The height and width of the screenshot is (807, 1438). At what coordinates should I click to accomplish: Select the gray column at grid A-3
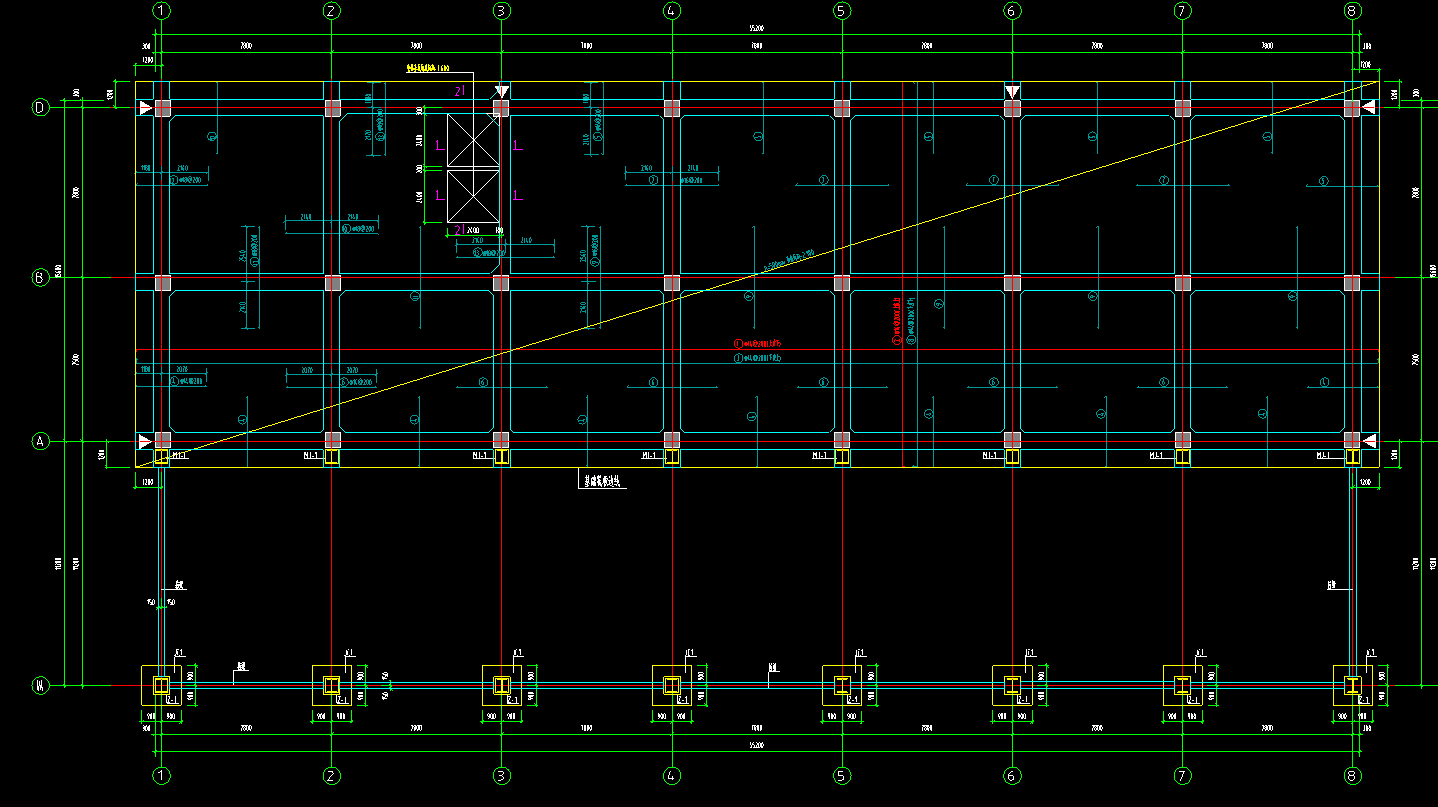pyautogui.click(x=502, y=440)
